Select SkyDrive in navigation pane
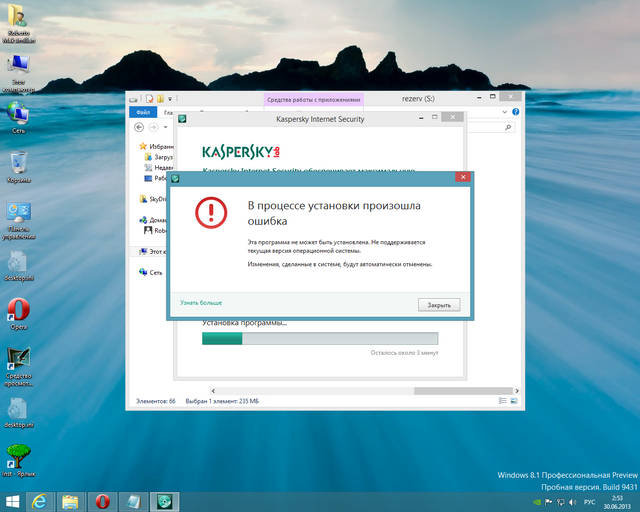 (x=153, y=199)
